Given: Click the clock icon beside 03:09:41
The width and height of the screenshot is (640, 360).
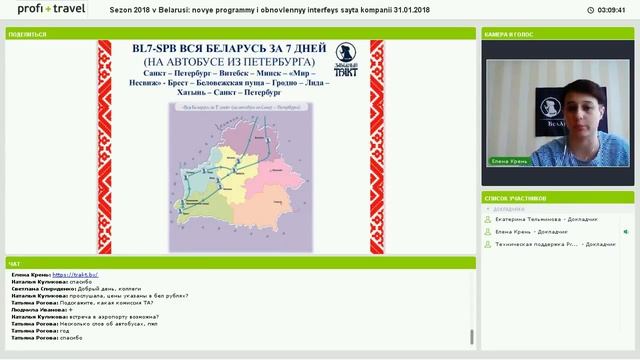Looking at the screenshot, I should (x=590, y=10).
